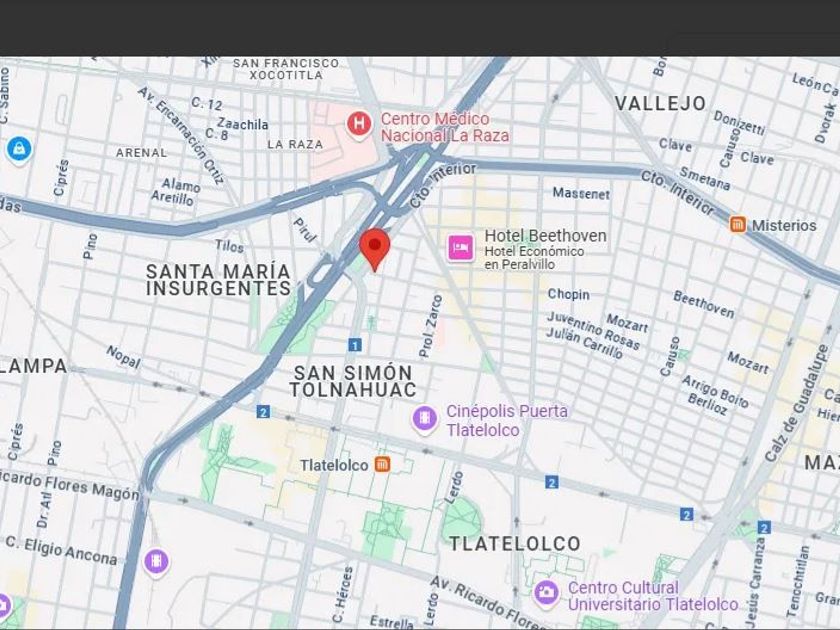840x630 pixels.
Task: Click the Ricardo Flores Magón label on the left
Action: pos(70,483)
